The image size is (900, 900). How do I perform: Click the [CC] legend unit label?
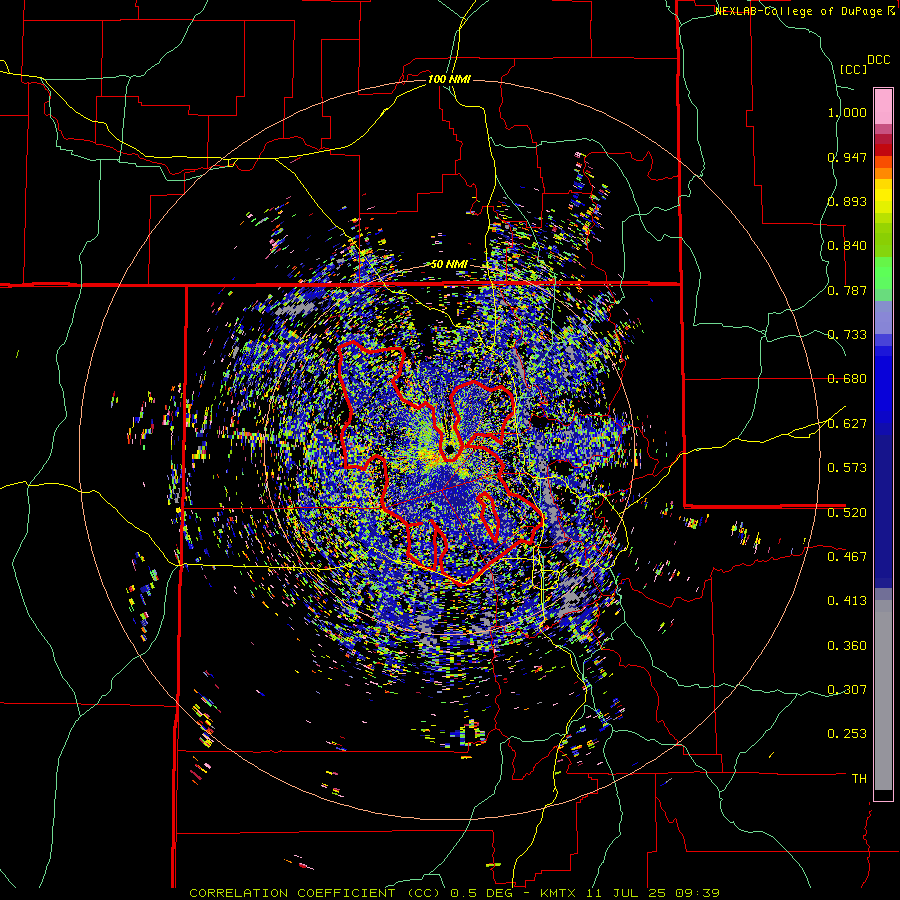[x=853, y=69]
